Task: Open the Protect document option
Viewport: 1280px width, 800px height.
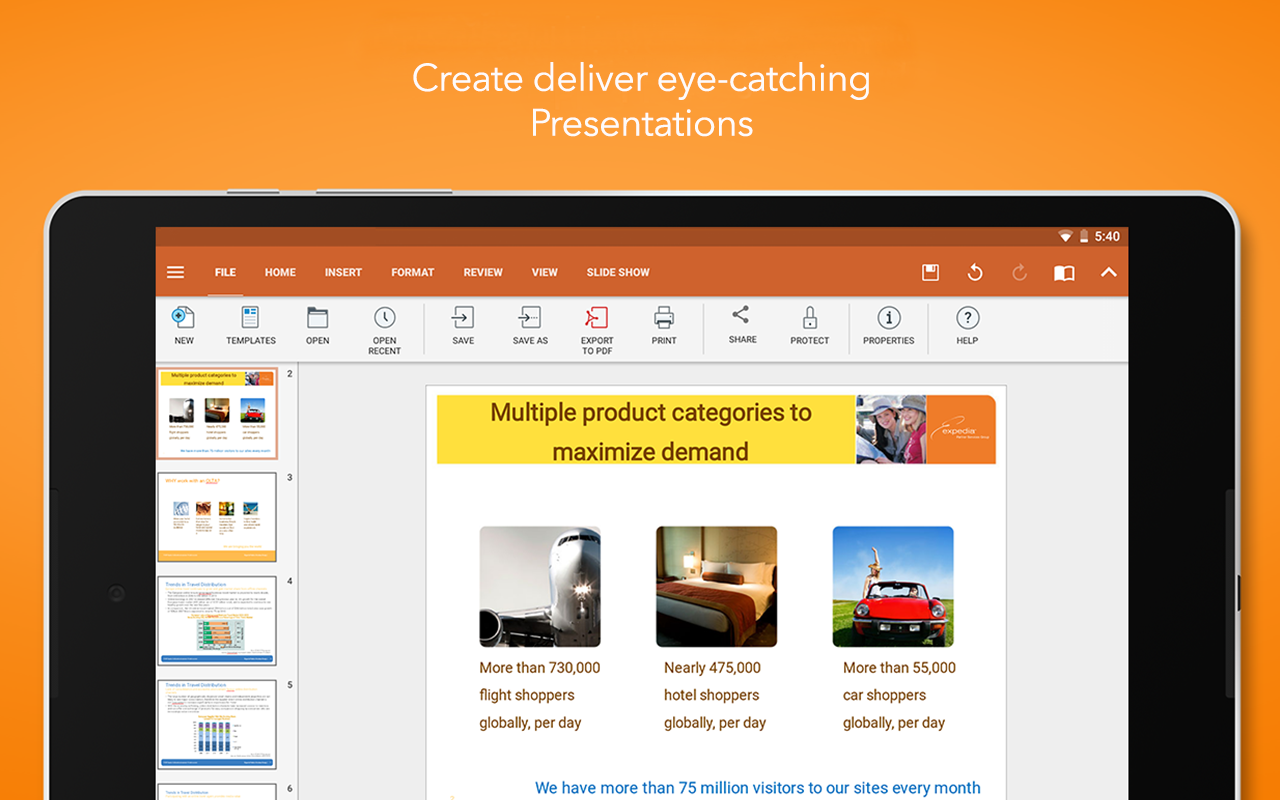Action: 810,326
